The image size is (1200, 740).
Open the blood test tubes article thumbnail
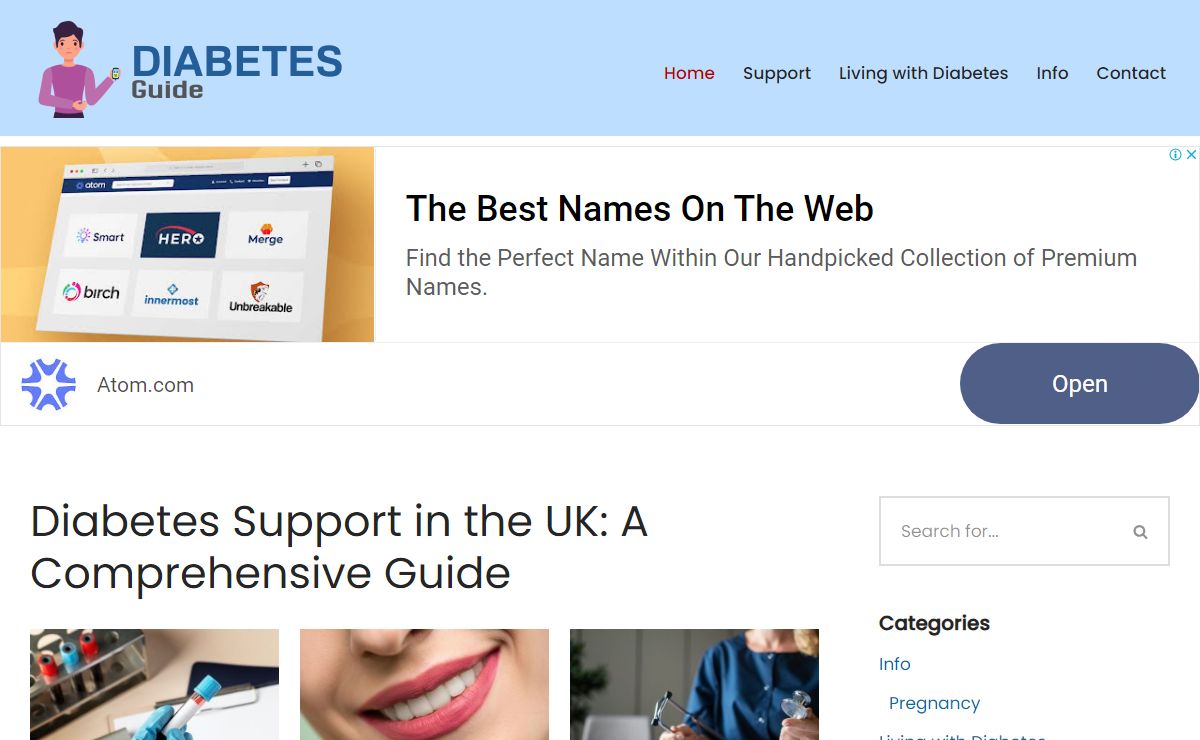(x=154, y=685)
